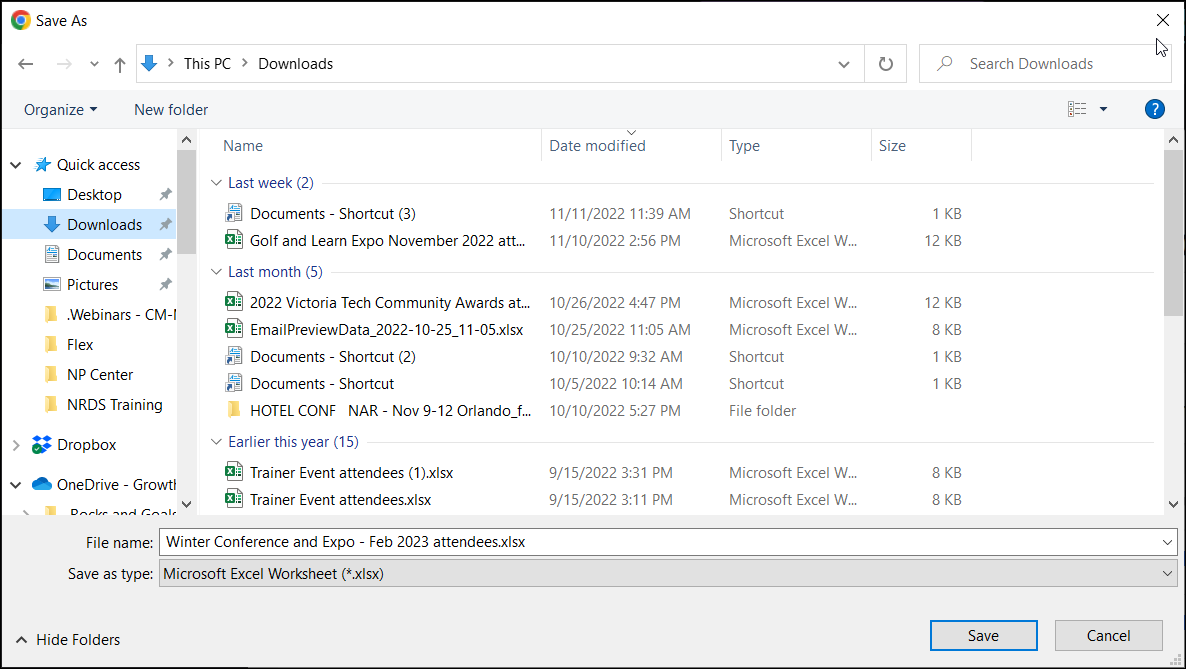Click the Save button
The image size is (1186, 669).
click(x=982, y=636)
